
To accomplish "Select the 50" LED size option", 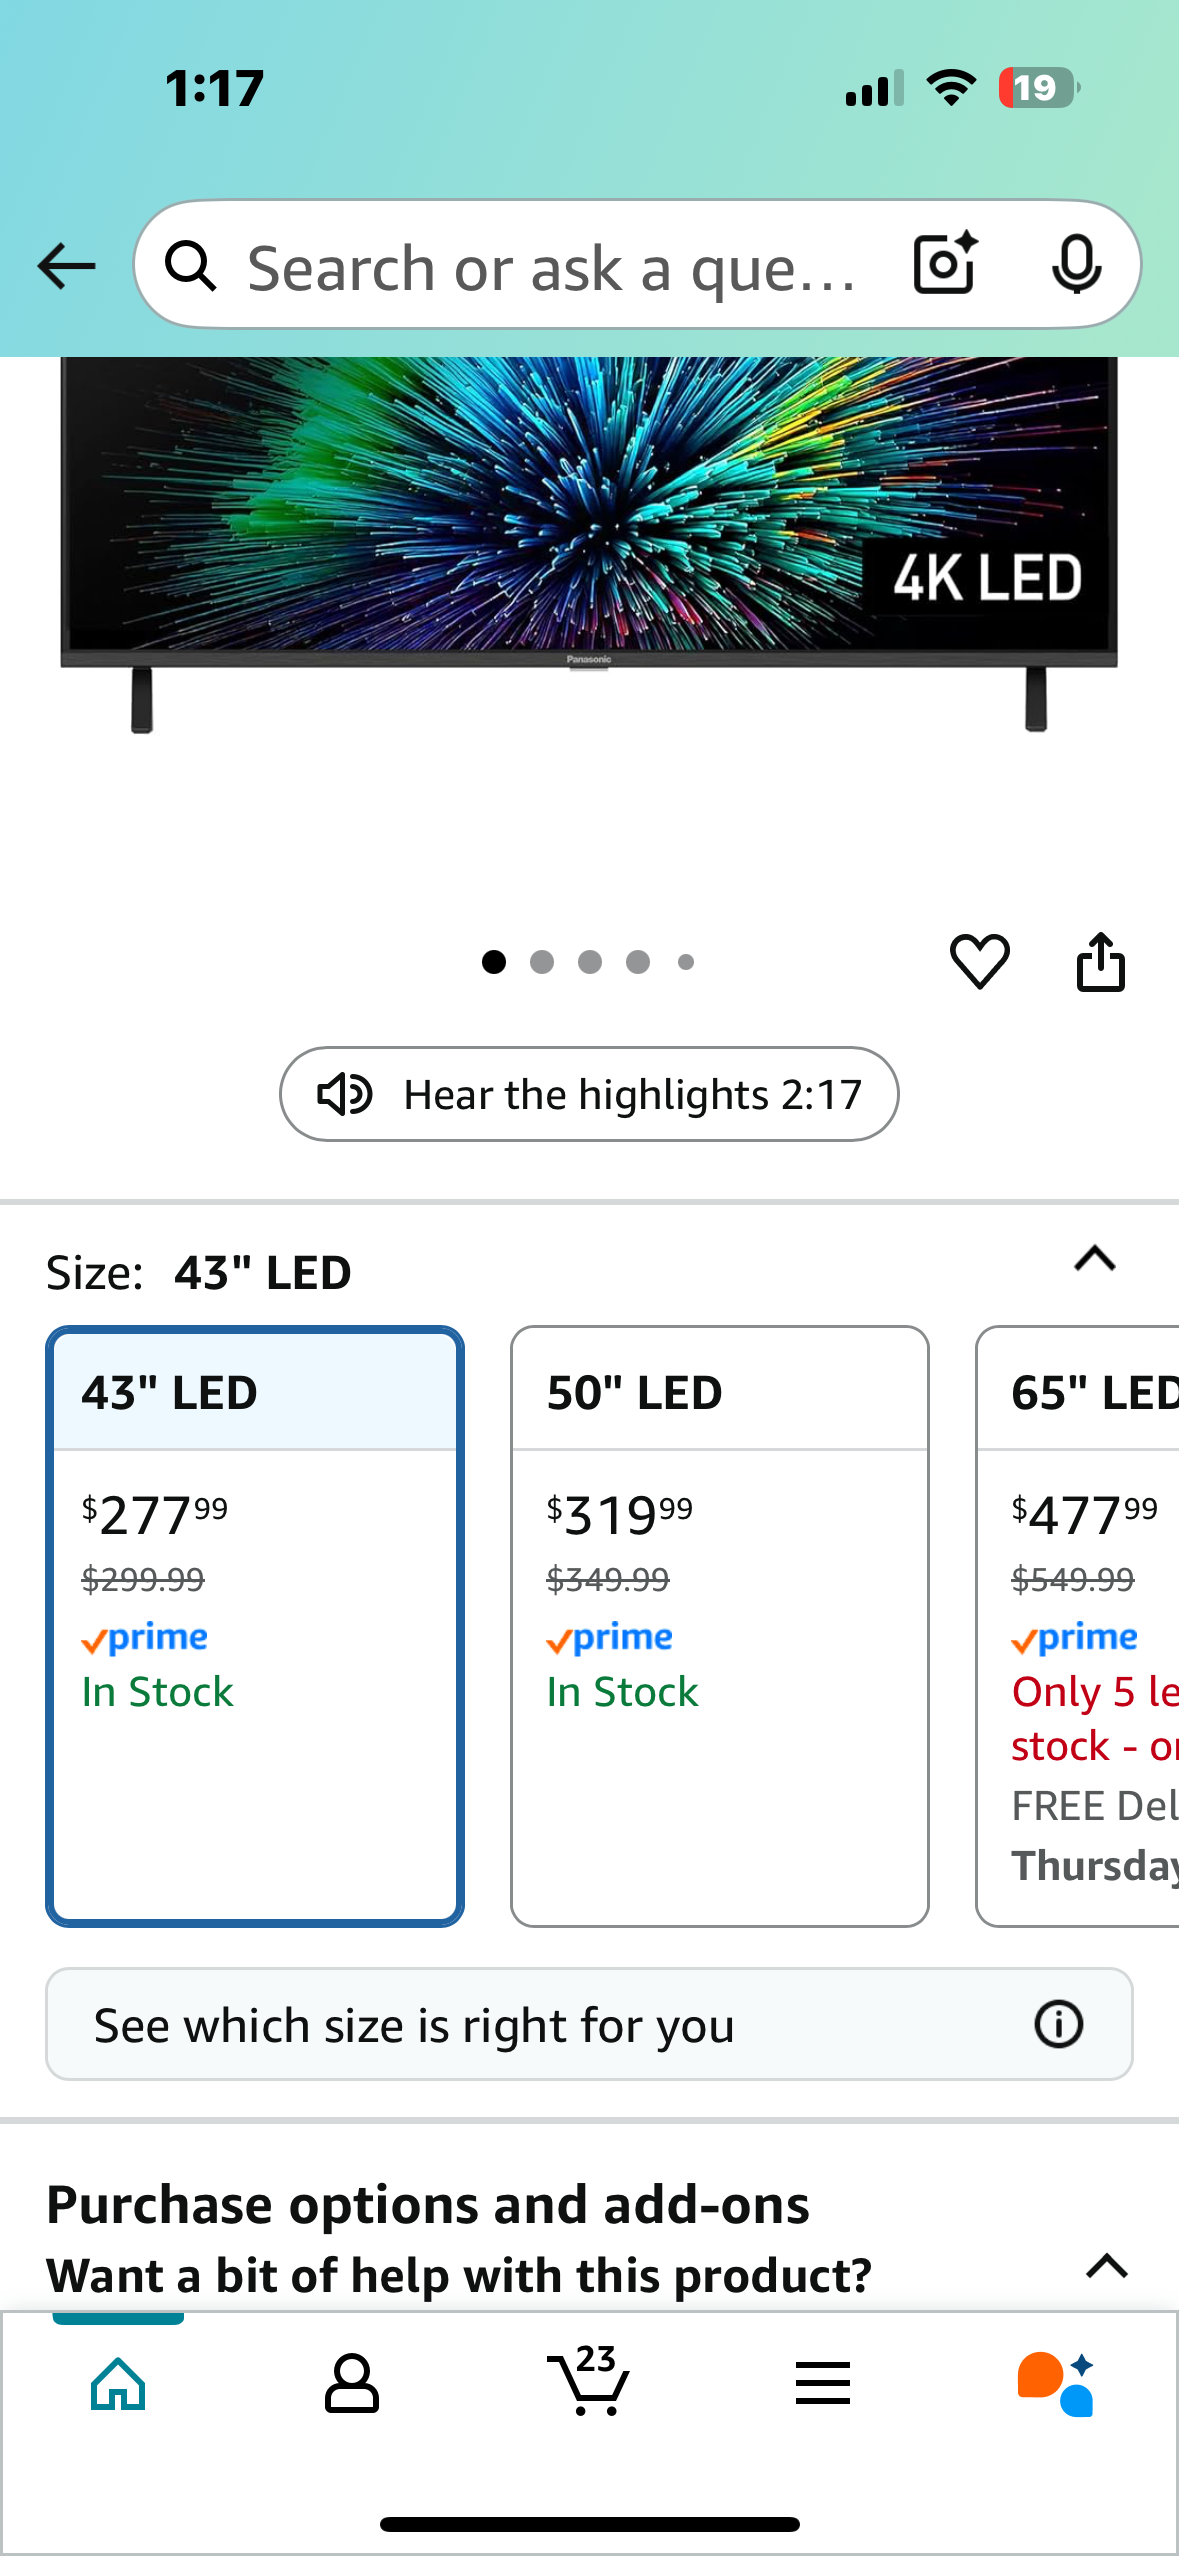I will [720, 1626].
